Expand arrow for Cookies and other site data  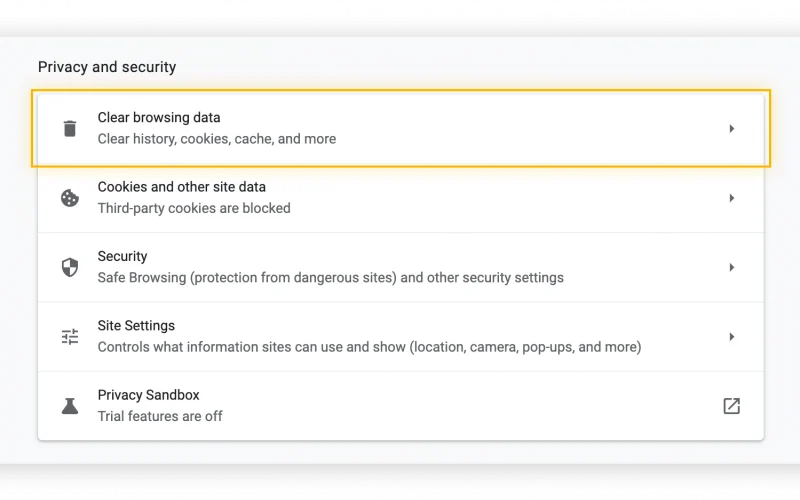[731, 198]
